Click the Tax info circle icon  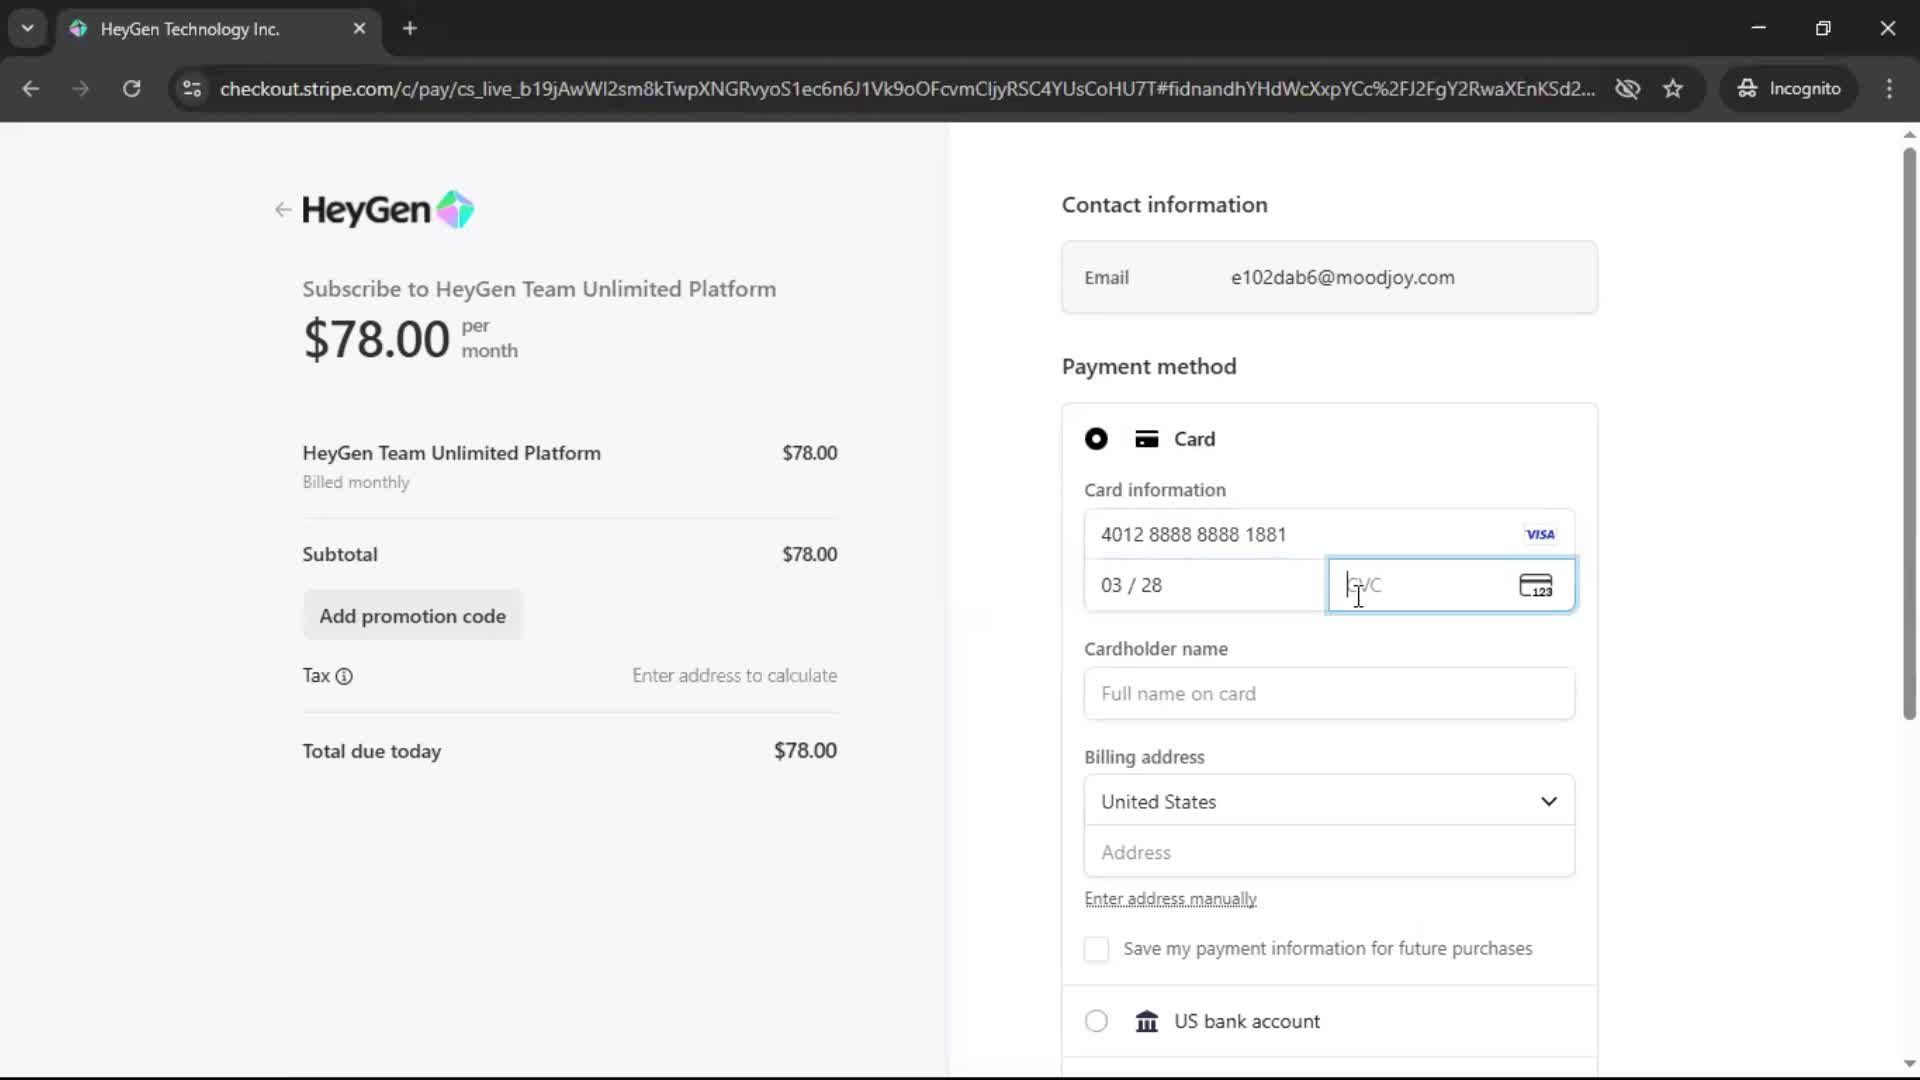pos(344,676)
